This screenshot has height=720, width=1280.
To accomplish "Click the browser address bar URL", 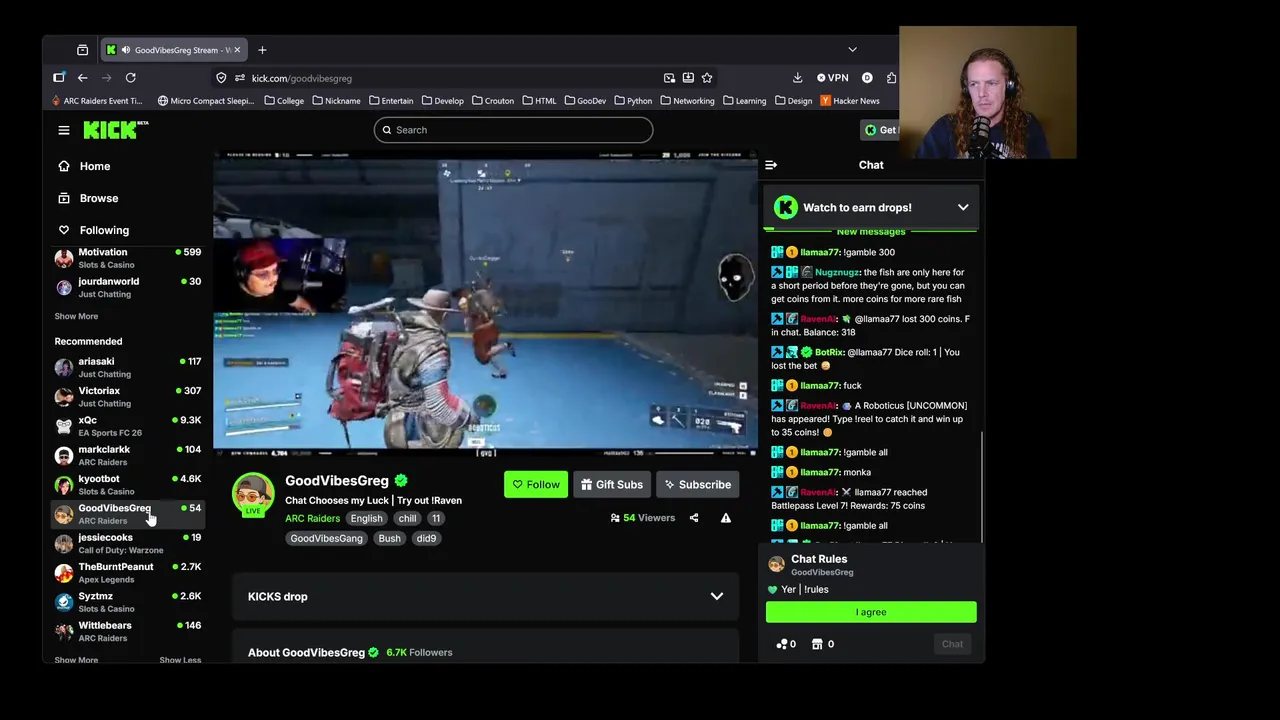I will pos(302,78).
